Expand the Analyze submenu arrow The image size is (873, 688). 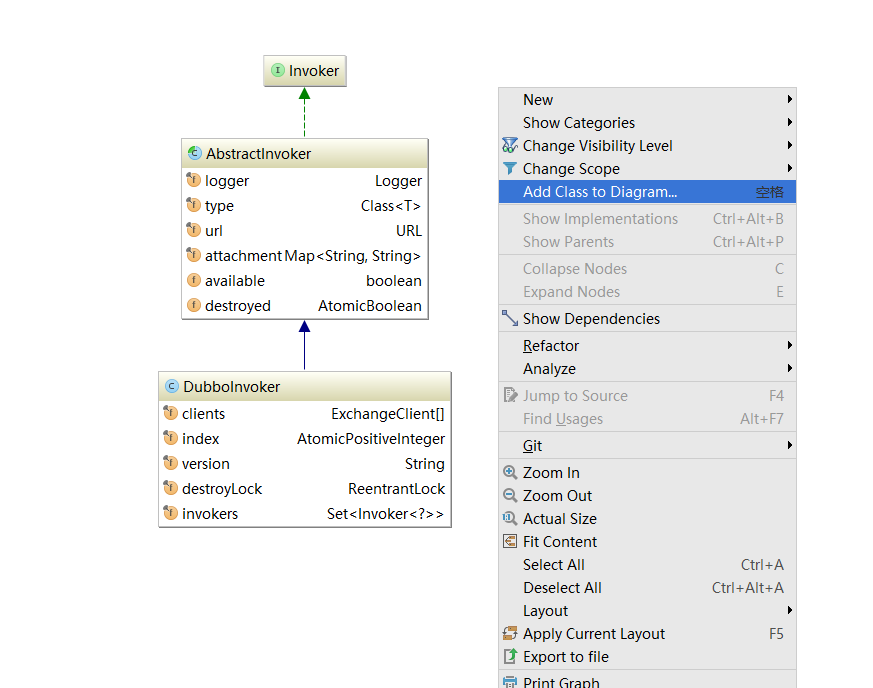(x=789, y=368)
